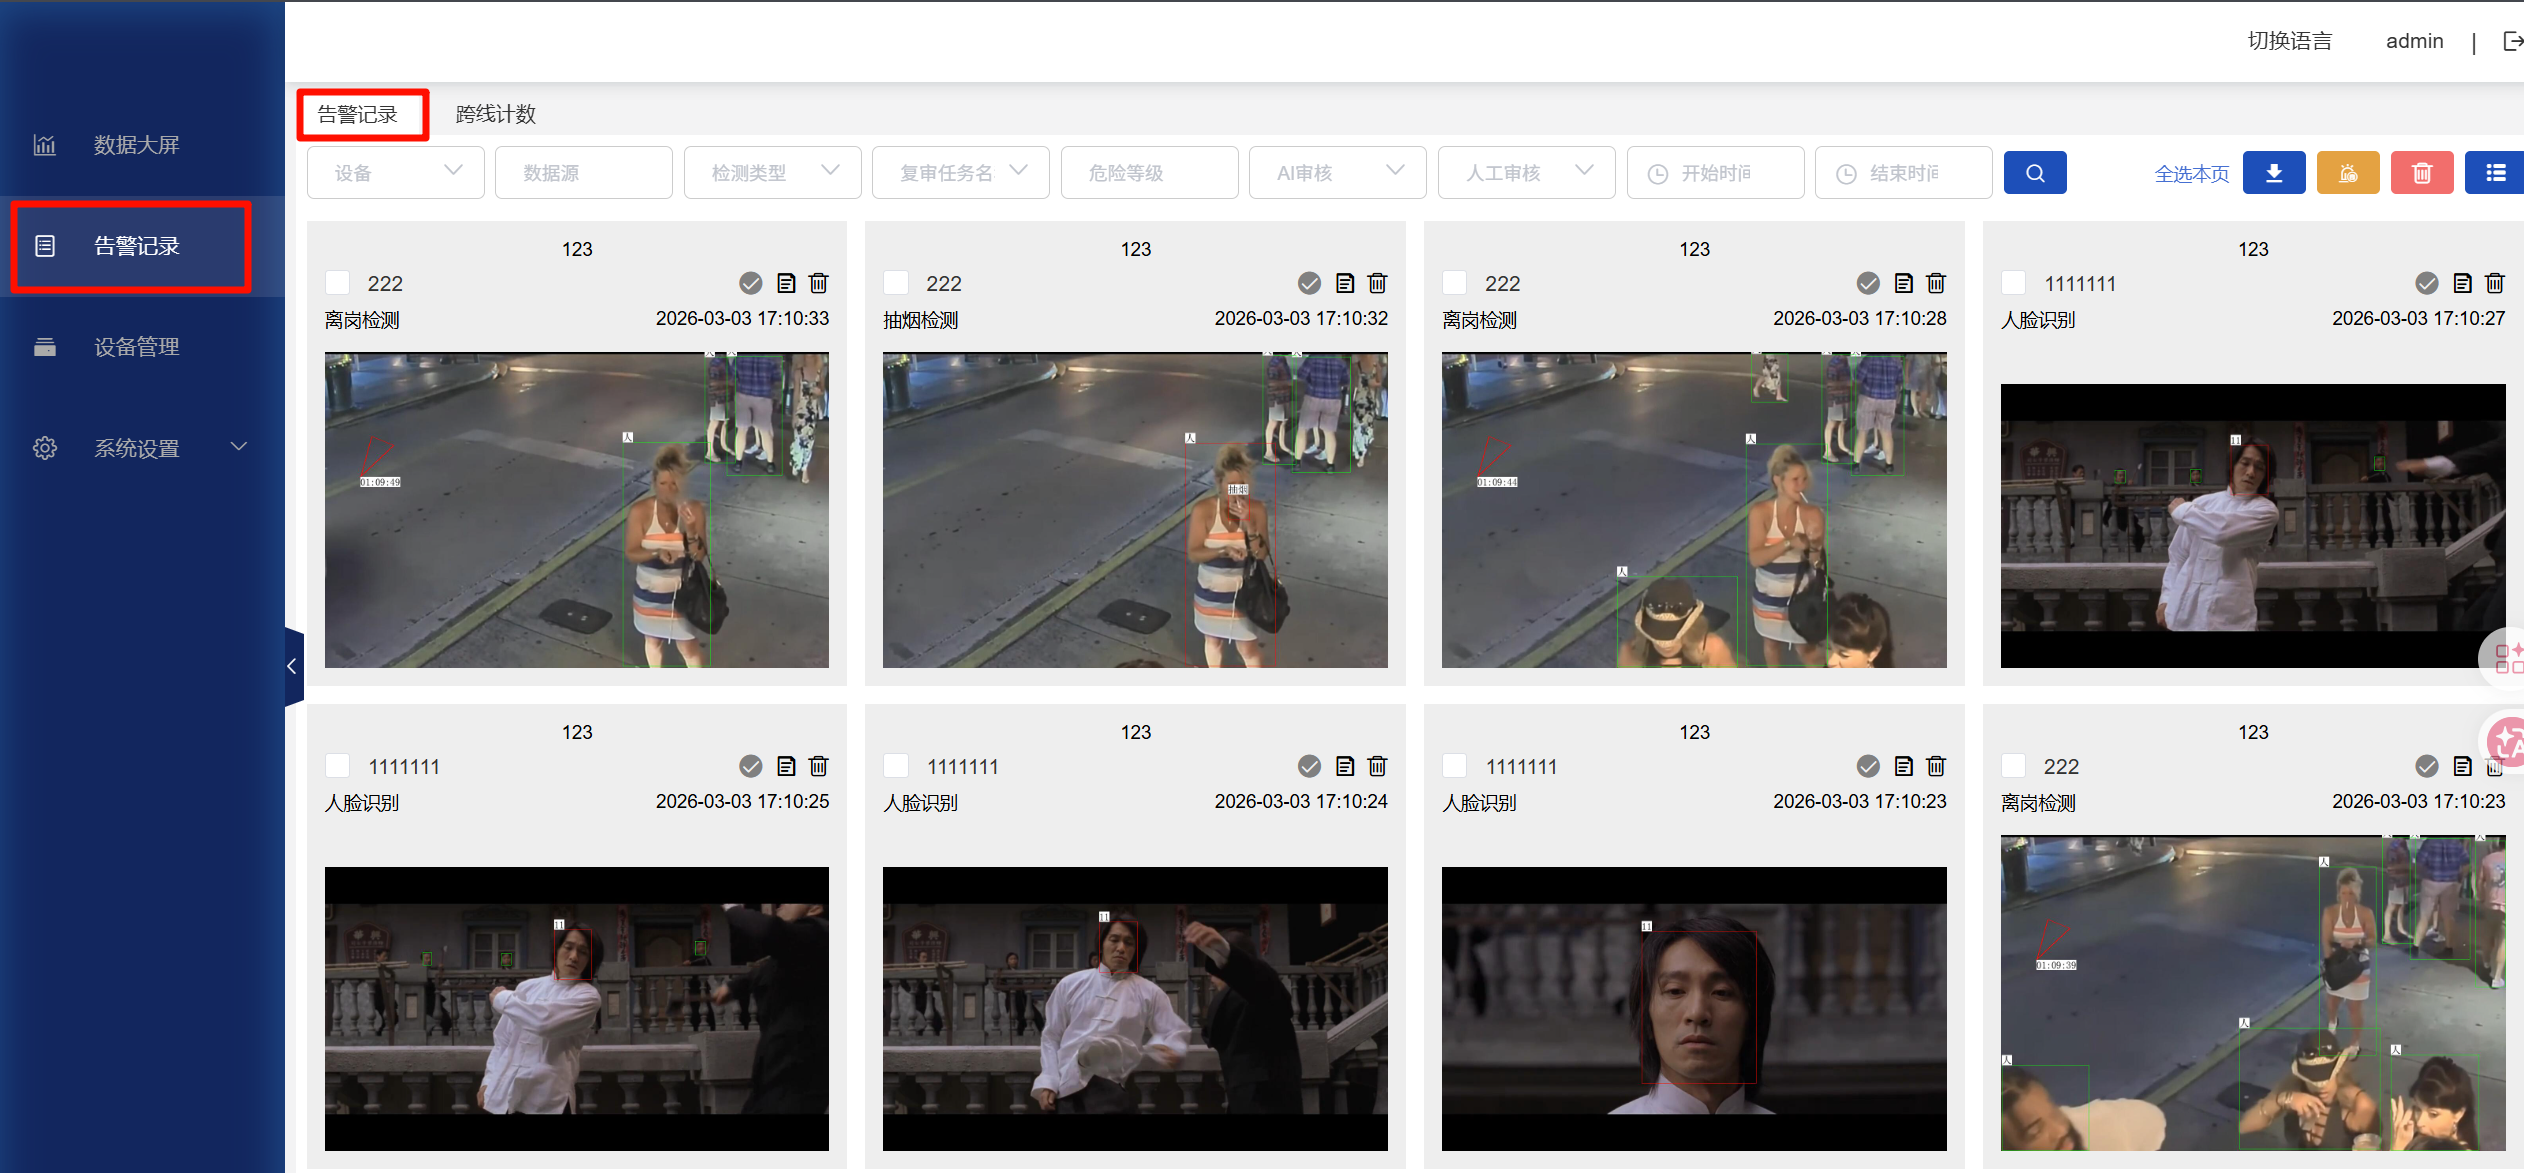The height and width of the screenshot is (1173, 2524).
Task: Open details of the 17:10:28 离岗检测 alarm
Action: [1904, 283]
